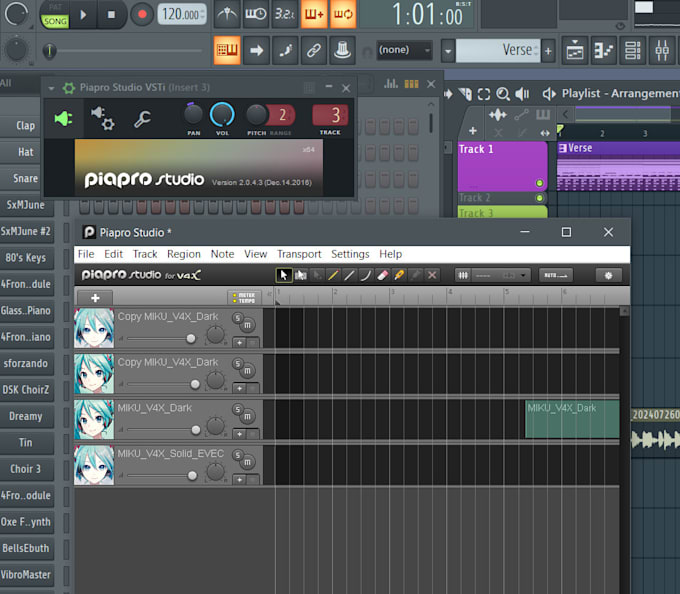The image size is (680, 594).
Task: Toggle loop recording icon
Action: click(x=343, y=14)
